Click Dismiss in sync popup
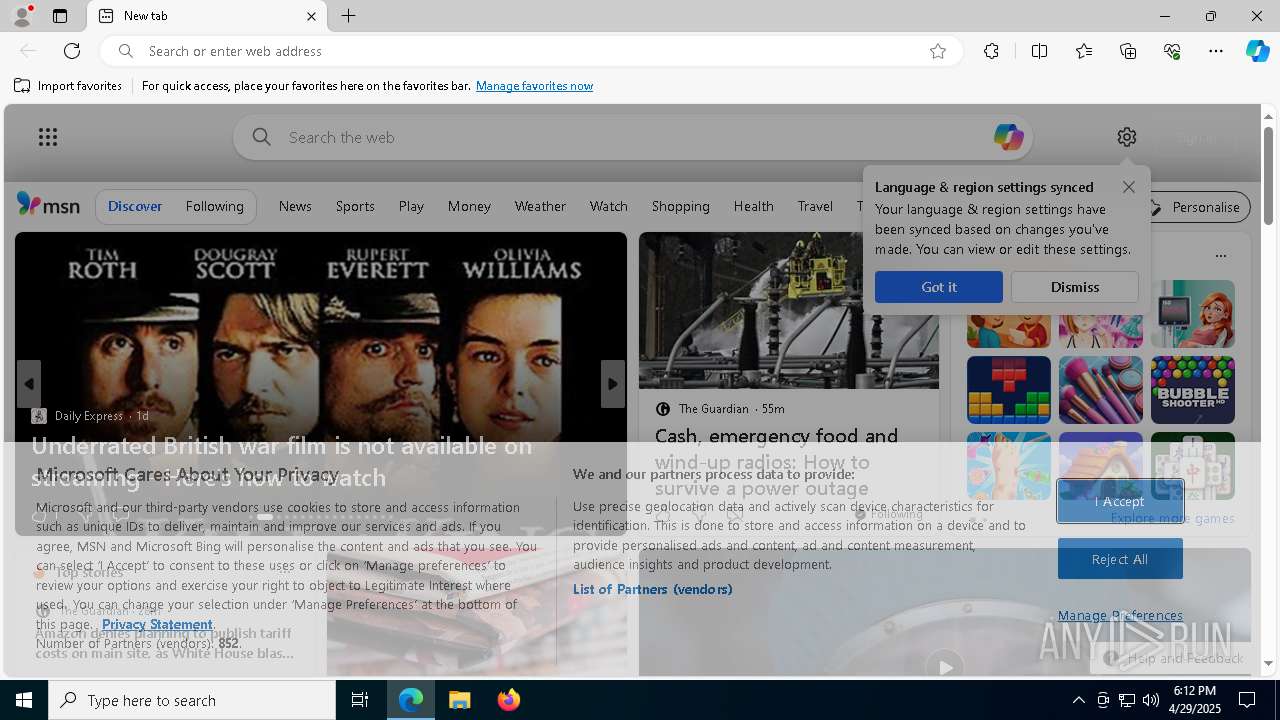This screenshot has width=1280, height=720. pyautogui.click(x=1075, y=287)
